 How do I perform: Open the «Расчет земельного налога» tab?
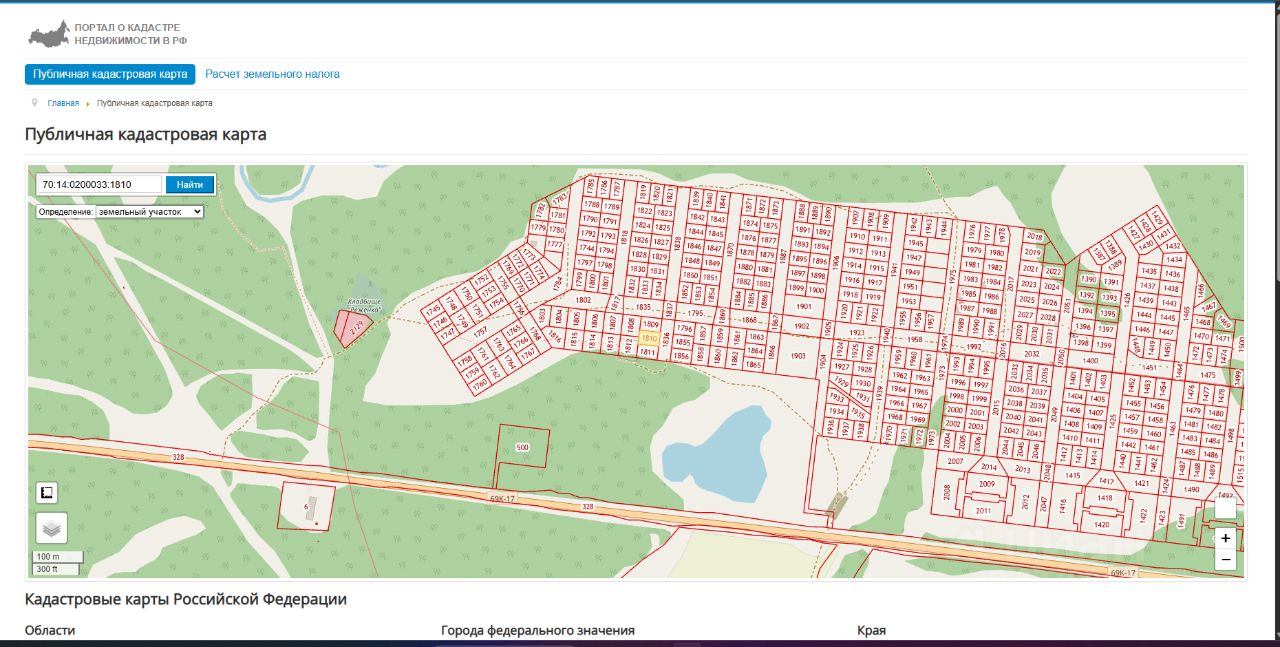tap(272, 74)
